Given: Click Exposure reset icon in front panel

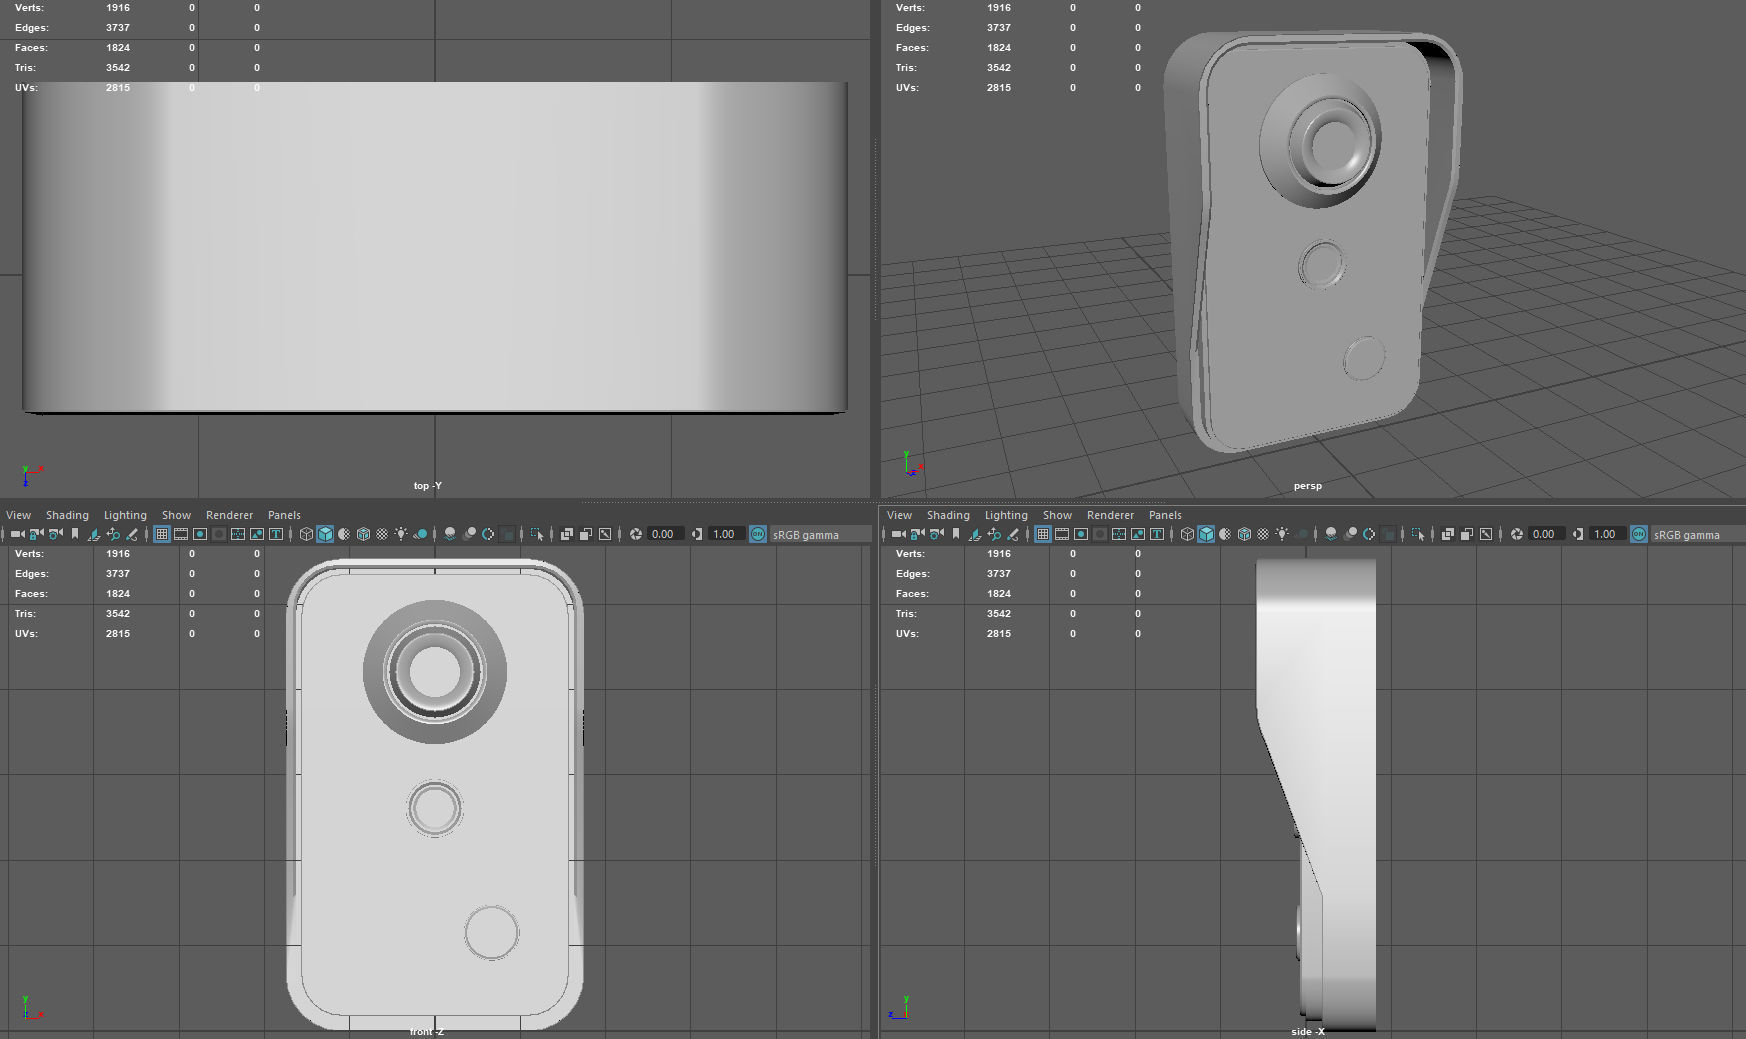Looking at the screenshot, I should [636, 534].
